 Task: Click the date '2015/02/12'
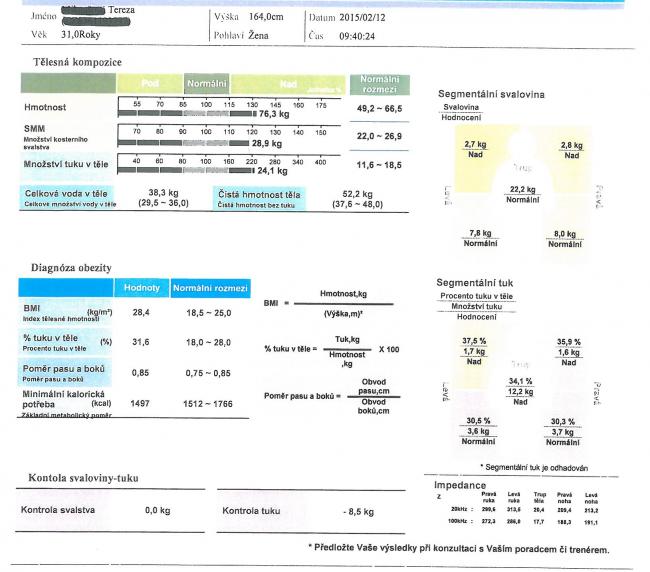[x=362, y=18]
